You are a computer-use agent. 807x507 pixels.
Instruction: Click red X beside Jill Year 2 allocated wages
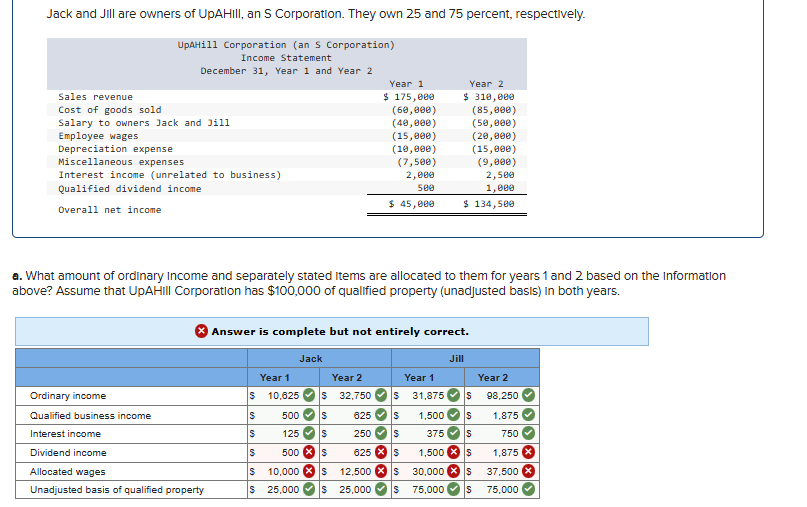pos(529,471)
